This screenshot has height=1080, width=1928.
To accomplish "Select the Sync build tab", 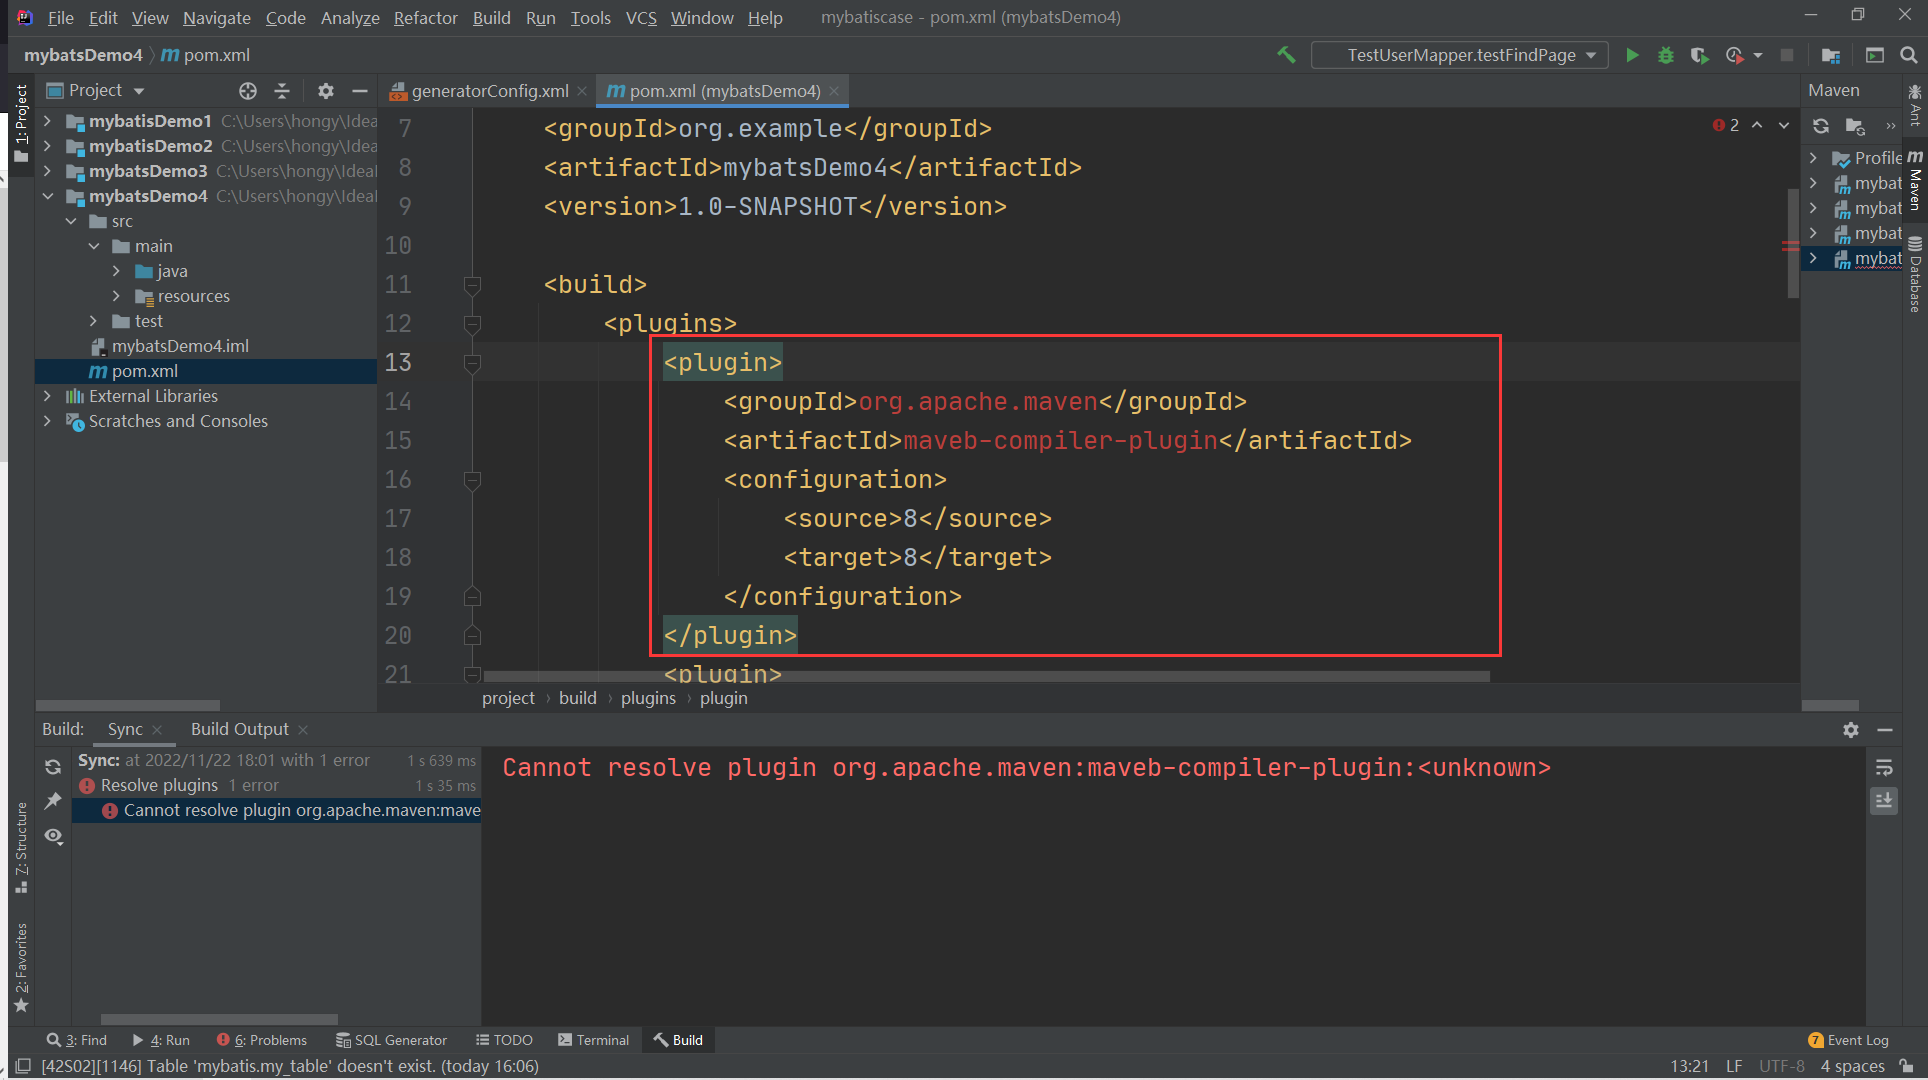I will click(125, 729).
